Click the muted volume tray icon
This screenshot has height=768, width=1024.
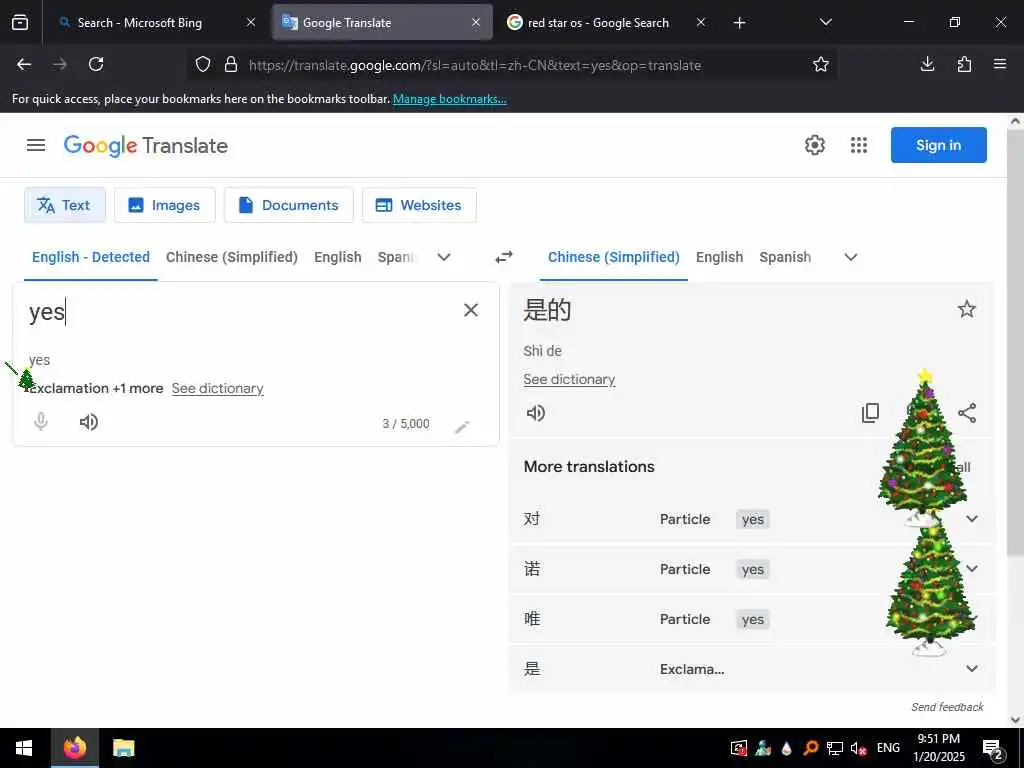858,748
